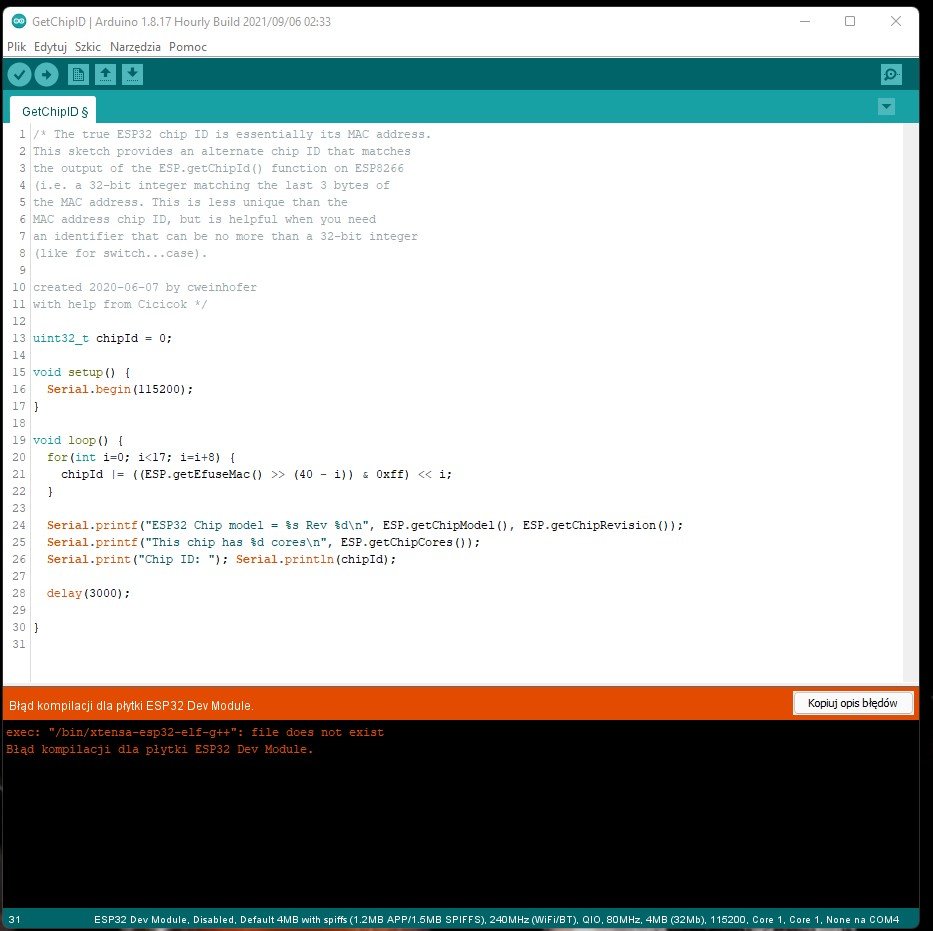Open the Edytuj menu
Screen dimensions: 933x931
(x=50, y=47)
